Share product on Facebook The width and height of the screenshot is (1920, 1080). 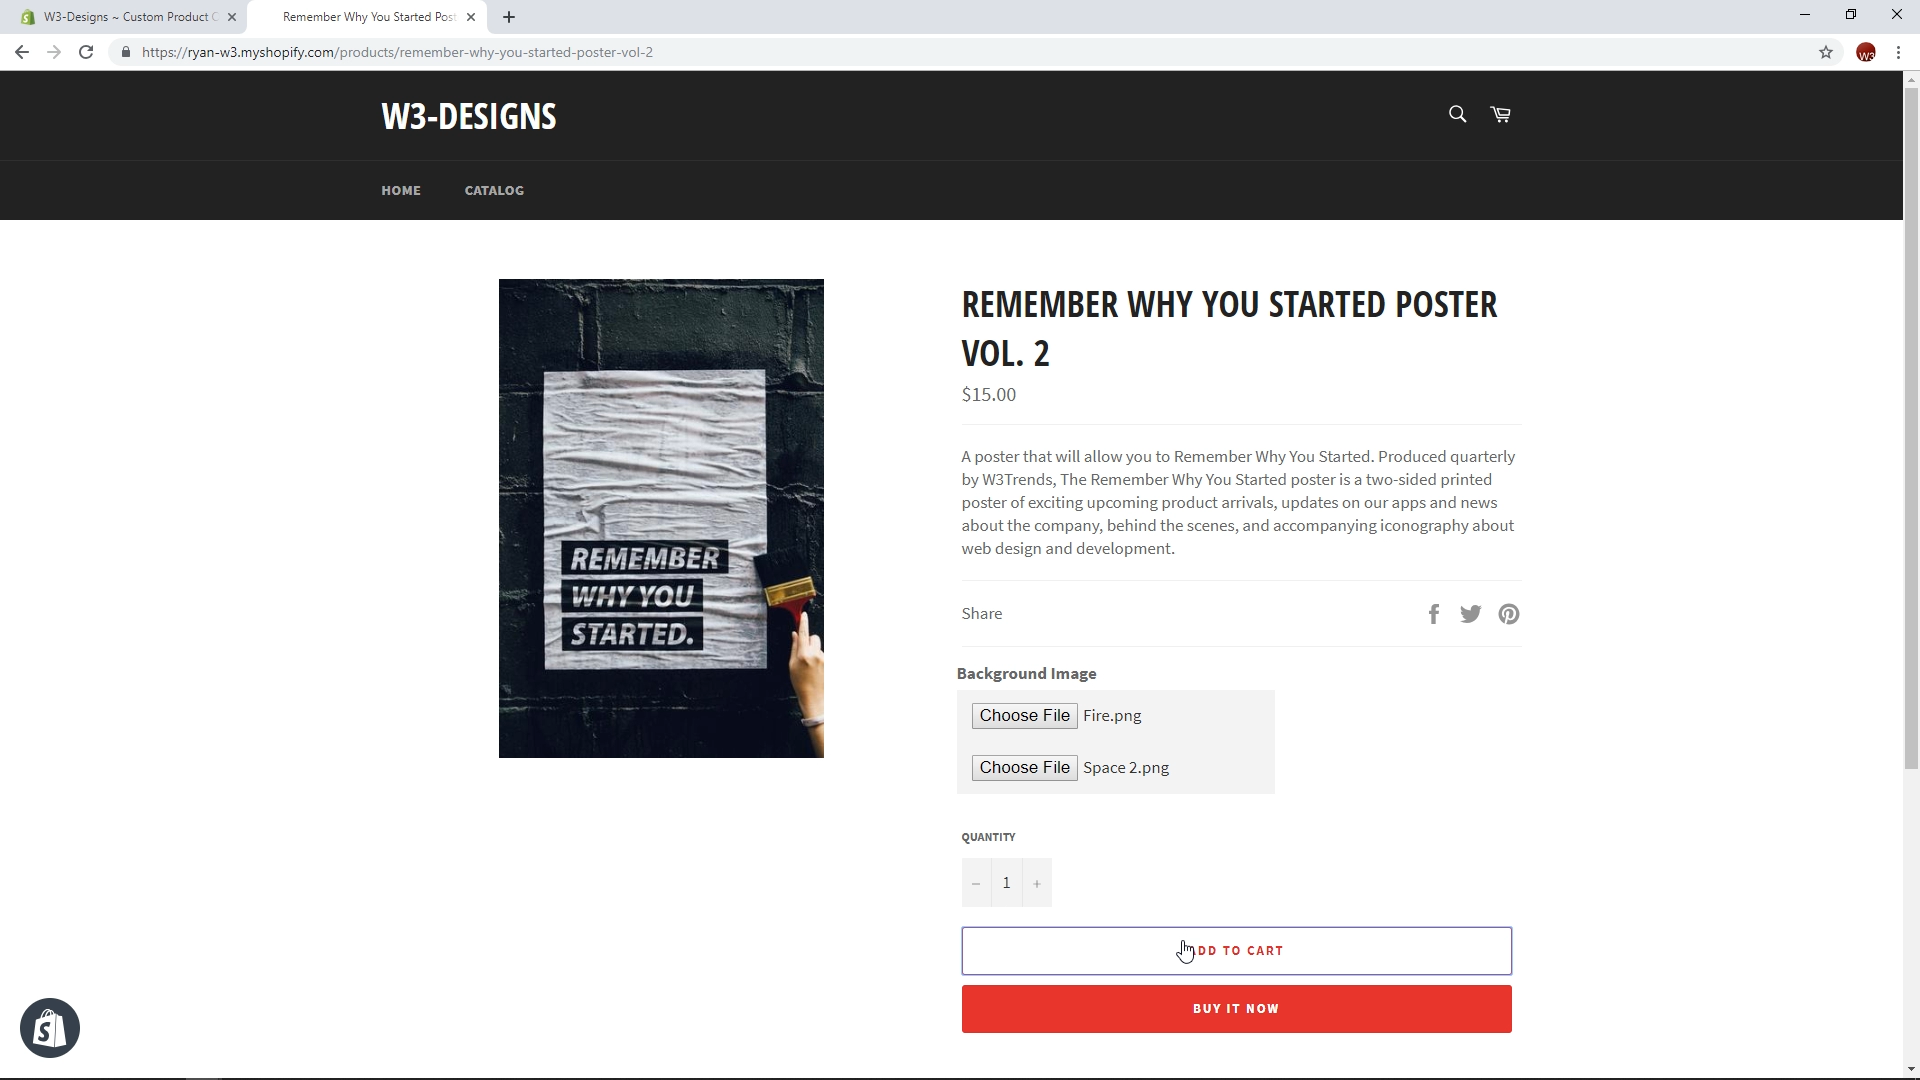click(1434, 613)
